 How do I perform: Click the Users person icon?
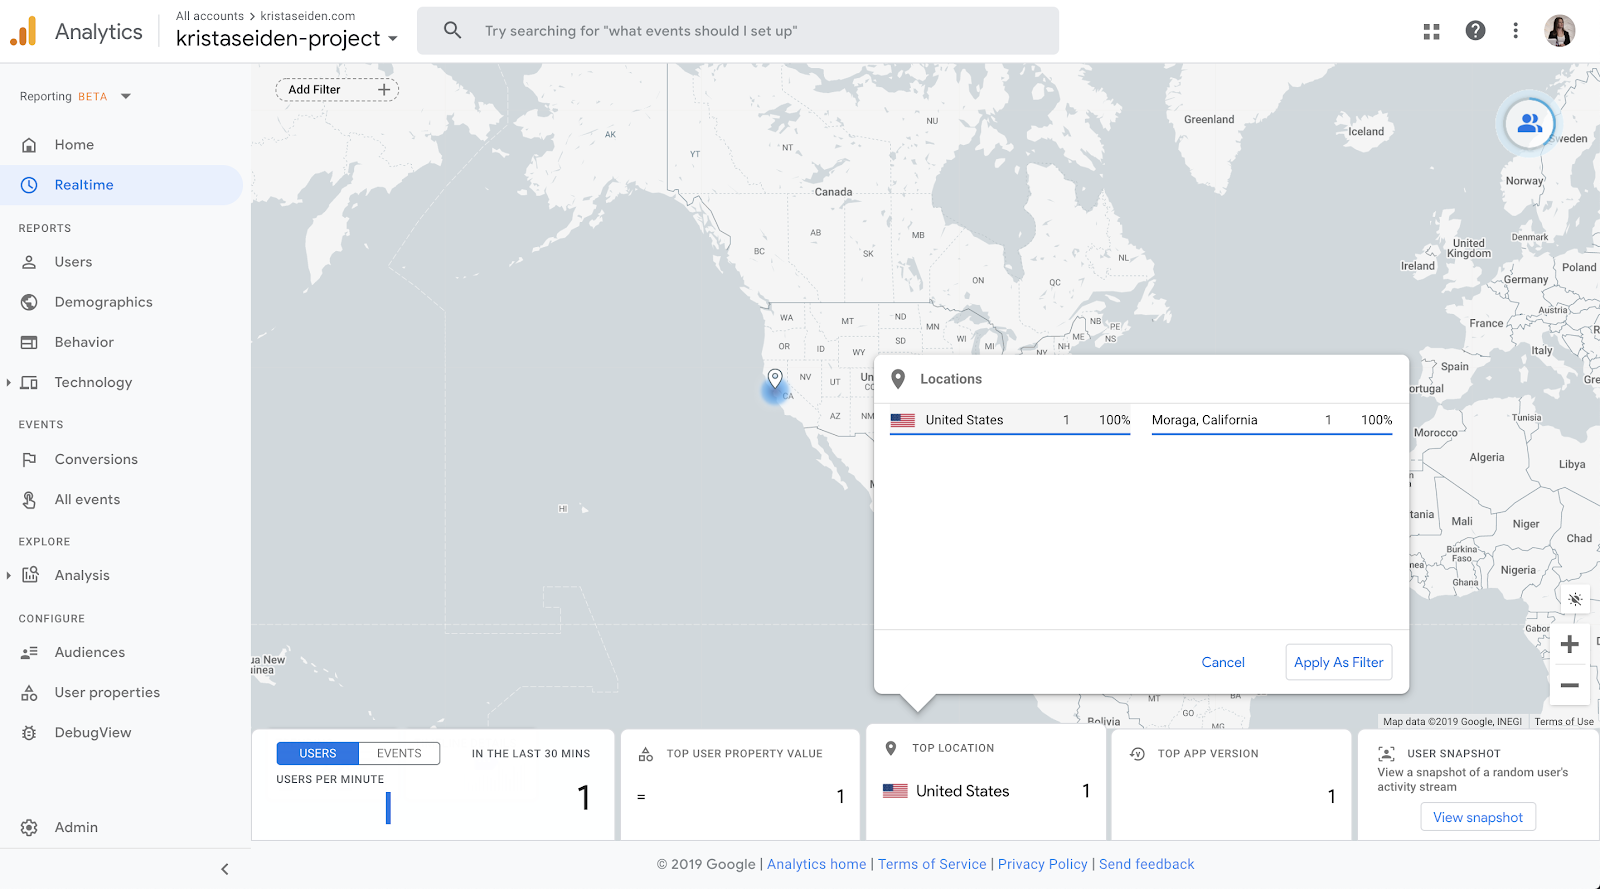pyautogui.click(x=29, y=262)
